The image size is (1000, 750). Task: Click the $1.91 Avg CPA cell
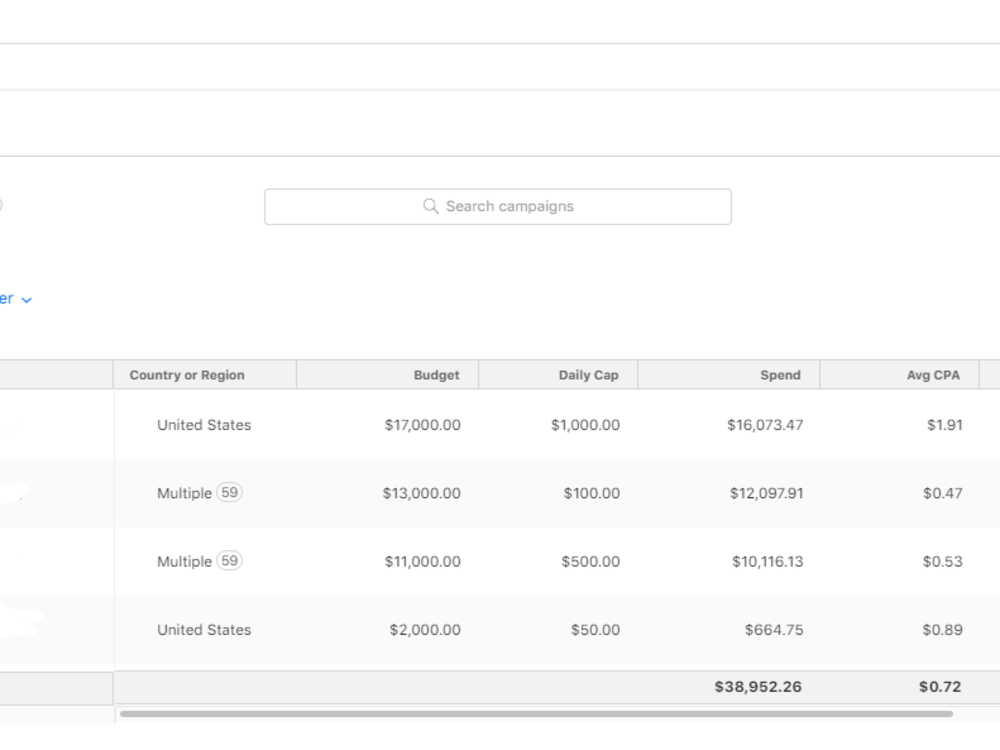(x=945, y=425)
